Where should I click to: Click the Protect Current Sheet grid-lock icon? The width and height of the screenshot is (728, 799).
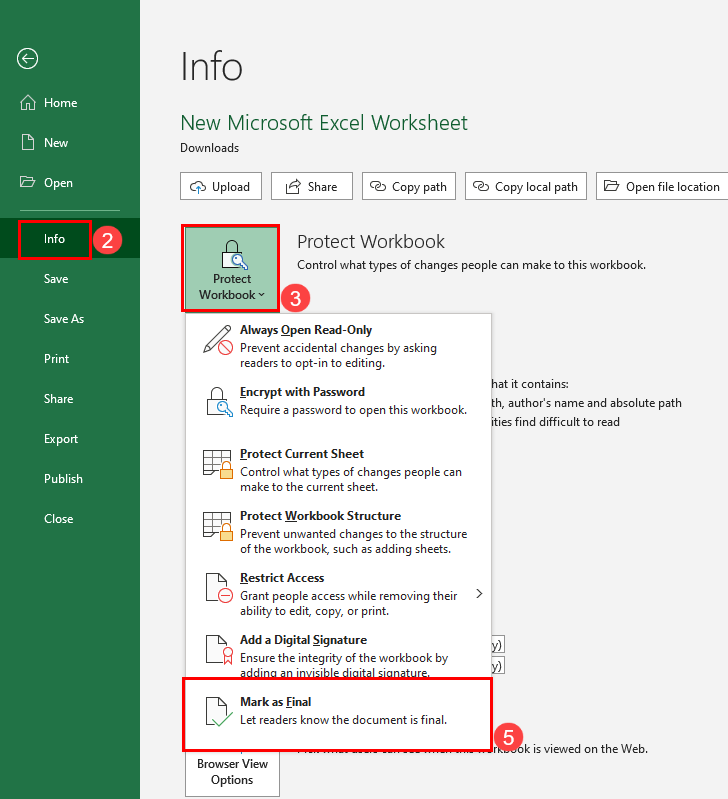point(218,464)
